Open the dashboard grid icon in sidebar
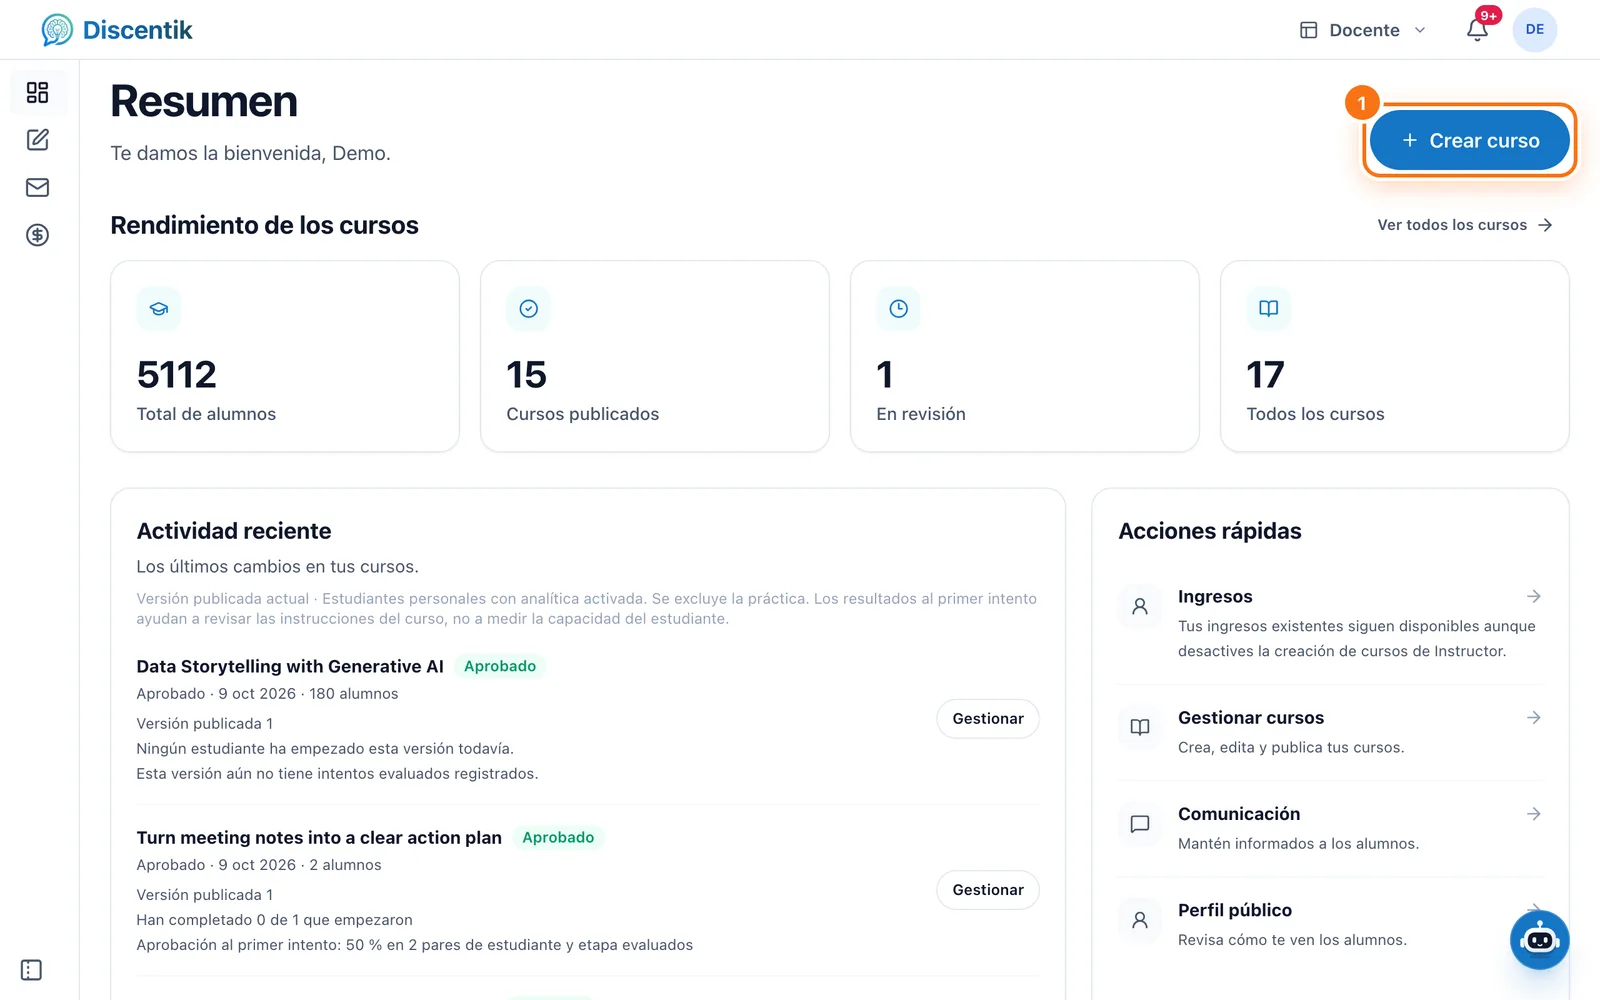The image size is (1600, 1000). point(38,93)
